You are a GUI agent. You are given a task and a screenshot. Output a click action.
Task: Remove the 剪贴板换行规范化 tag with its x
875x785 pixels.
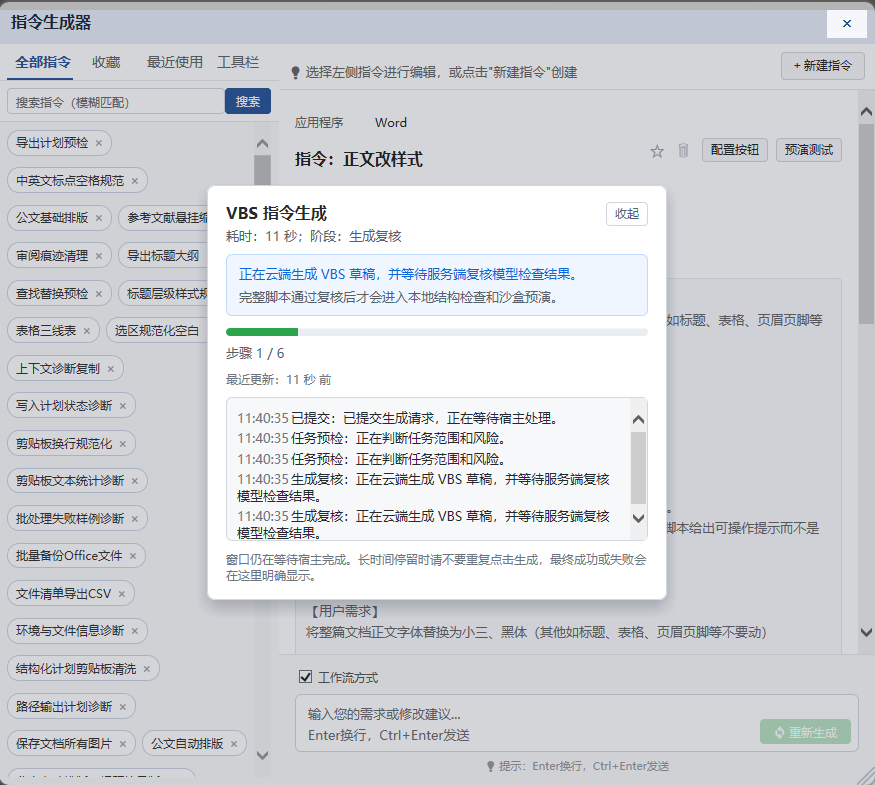(123, 444)
